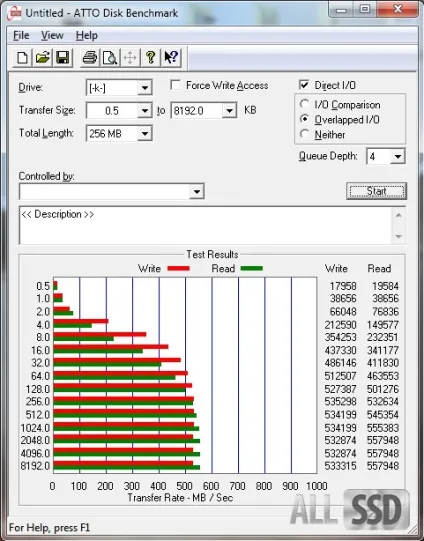The image size is (424, 541).
Task: Expand the Total Length dropdown
Action: pos(145,134)
